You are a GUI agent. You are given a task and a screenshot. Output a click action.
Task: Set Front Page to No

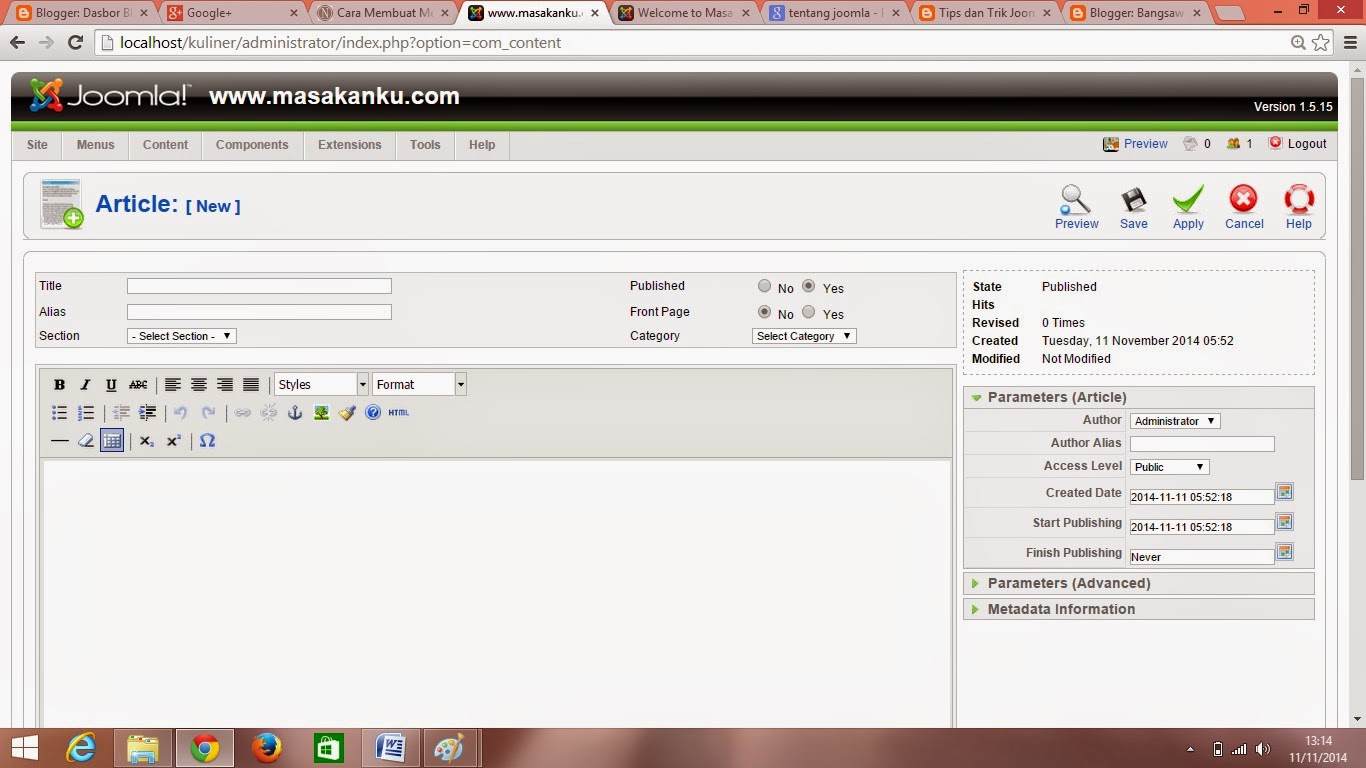[765, 312]
